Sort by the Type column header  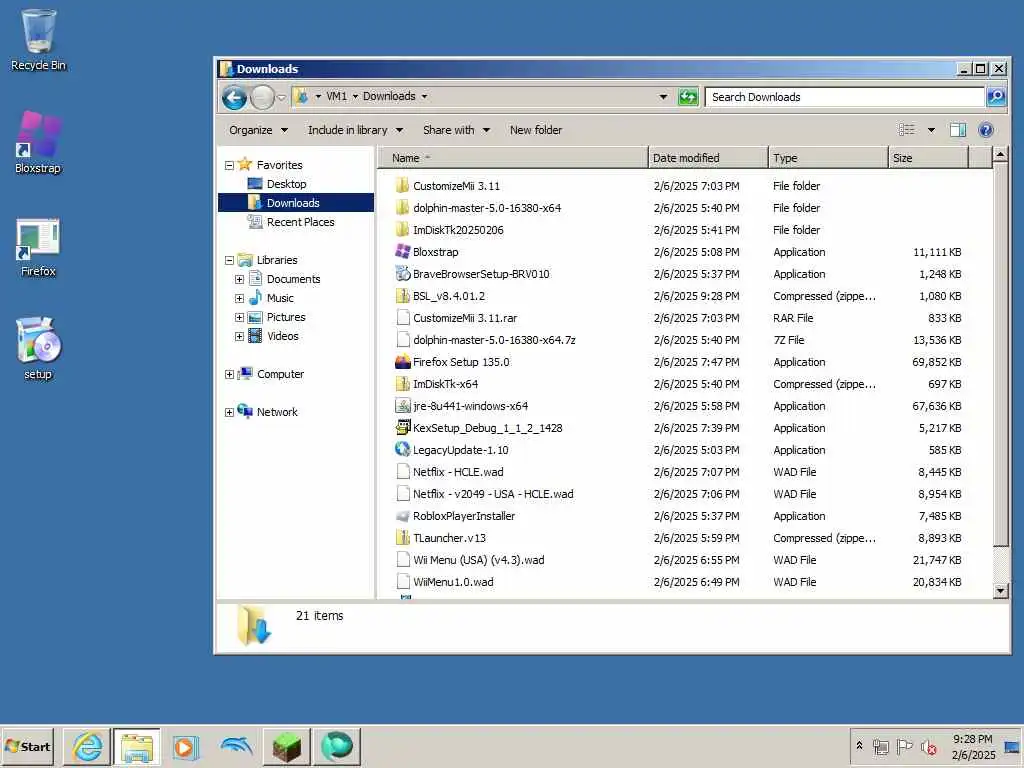828,158
